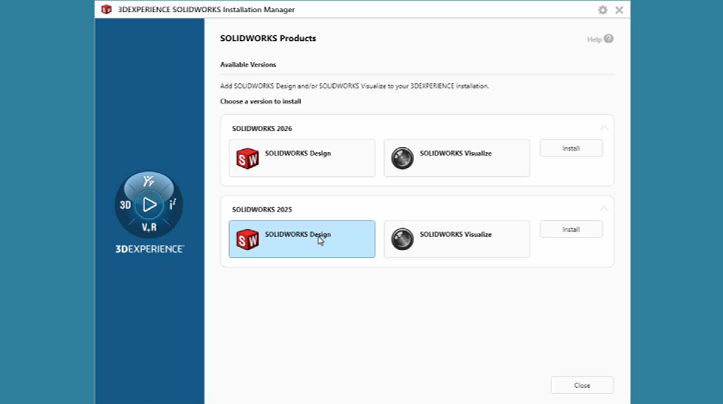Click the red SW cube icon in 2026
The height and width of the screenshot is (404, 723).
[247, 158]
